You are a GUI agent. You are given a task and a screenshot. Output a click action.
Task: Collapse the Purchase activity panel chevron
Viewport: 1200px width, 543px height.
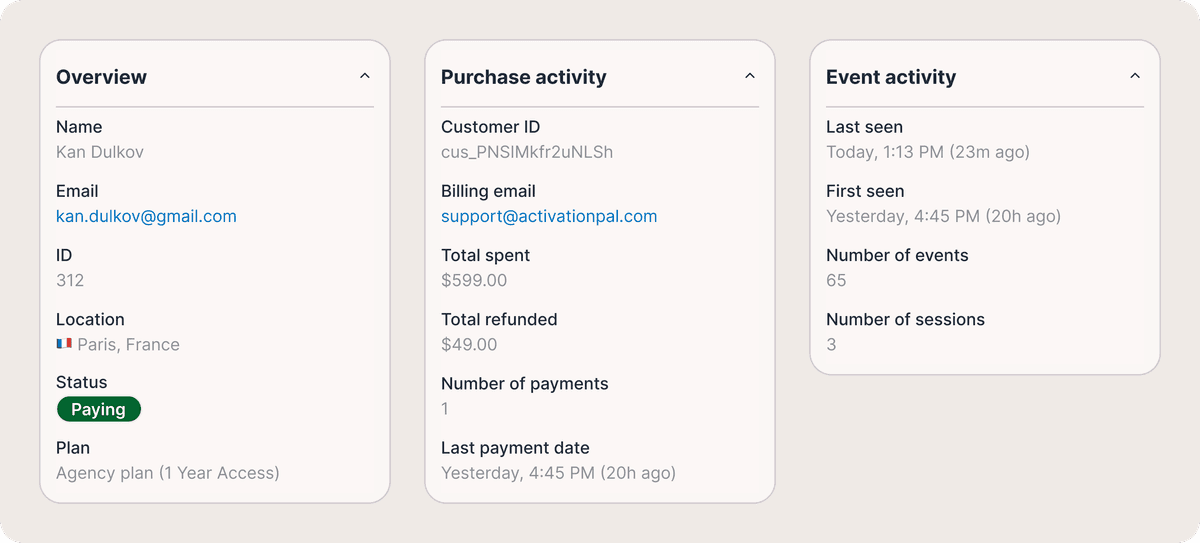pyautogui.click(x=749, y=76)
